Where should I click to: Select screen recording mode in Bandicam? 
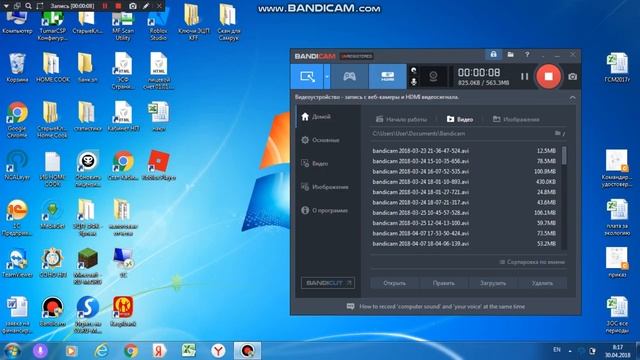pos(307,76)
